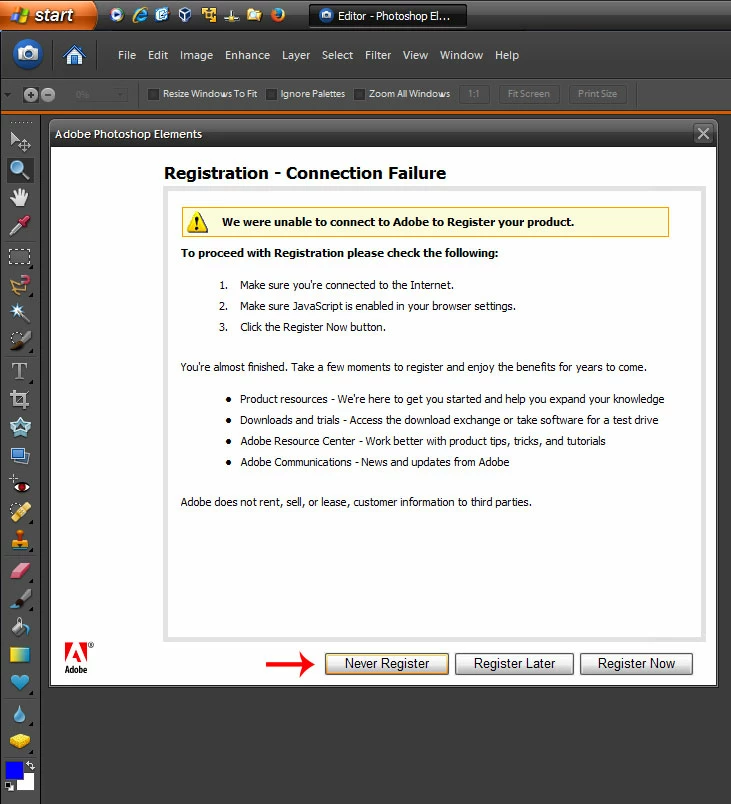The width and height of the screenshot is (731, 804).
Task: Select the Blur water-drop tool
Action: click(20, 714)
